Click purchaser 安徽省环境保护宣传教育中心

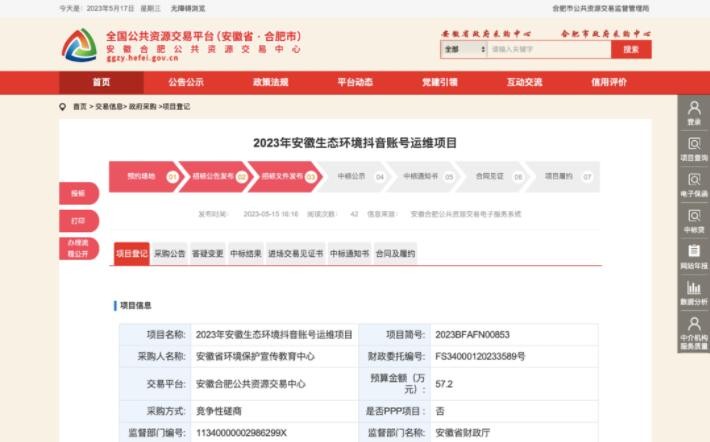(255, 356)
